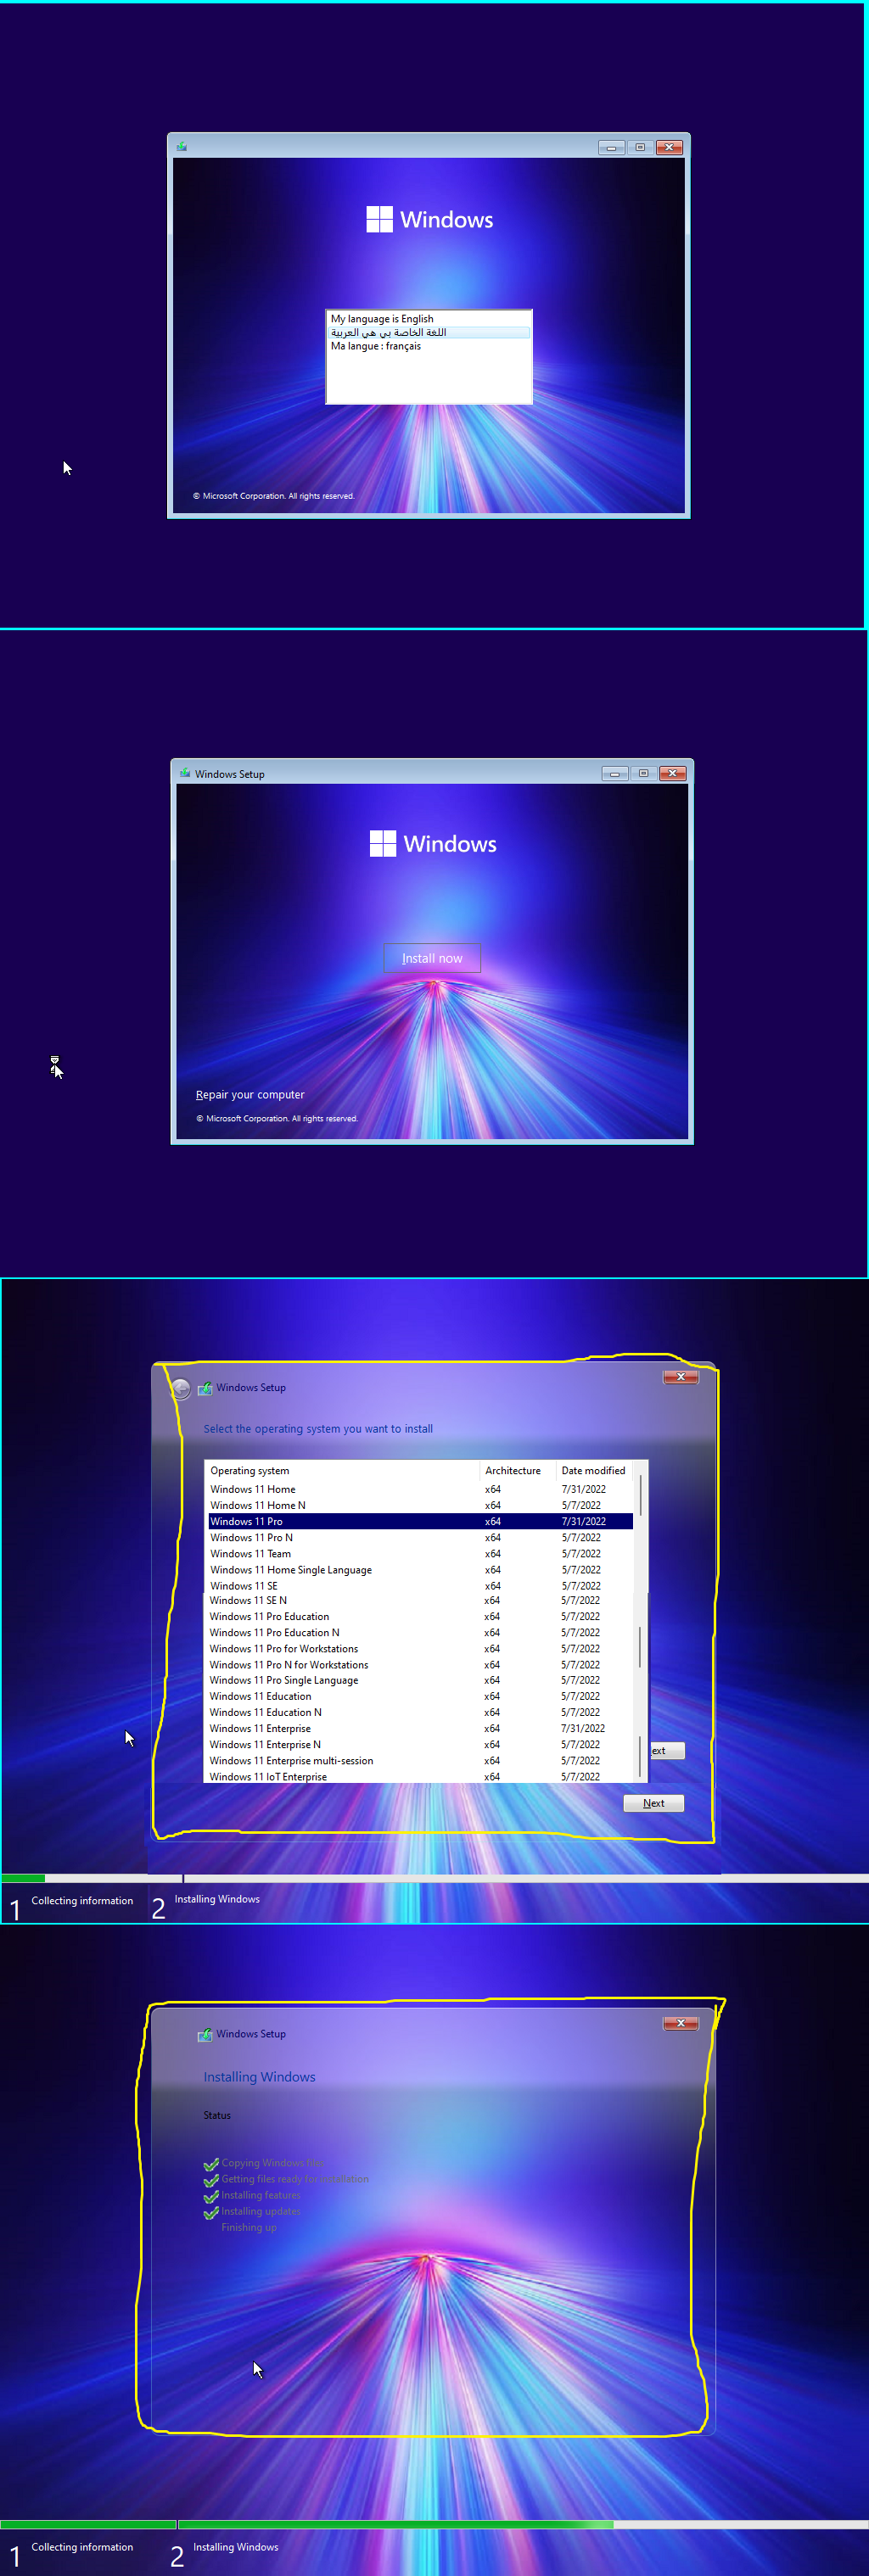Choose Windows 11 Pro N for Workstations
Viewport: 869px width, 2576px height.
(x=420, y=1665)
